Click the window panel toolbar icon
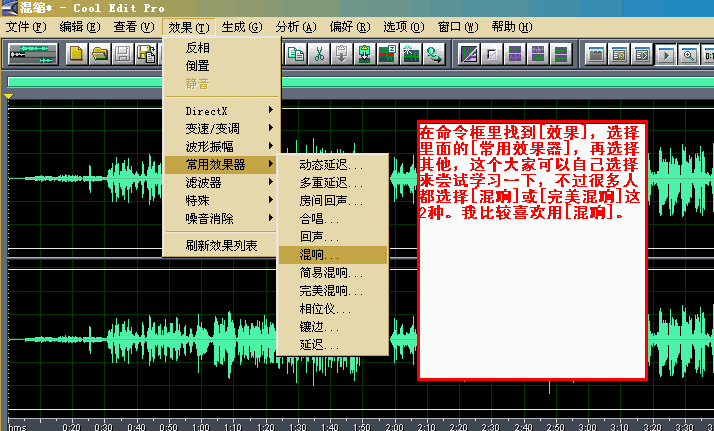Screen dimensions: 714x431 coord(596,55)
